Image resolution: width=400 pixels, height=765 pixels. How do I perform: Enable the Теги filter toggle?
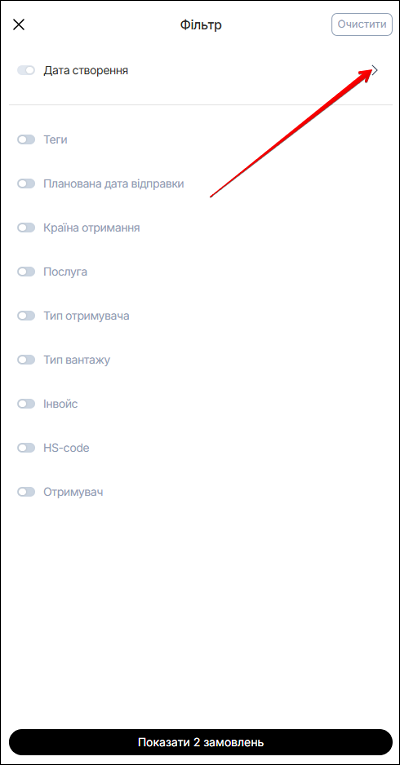[x=26, y=140]
